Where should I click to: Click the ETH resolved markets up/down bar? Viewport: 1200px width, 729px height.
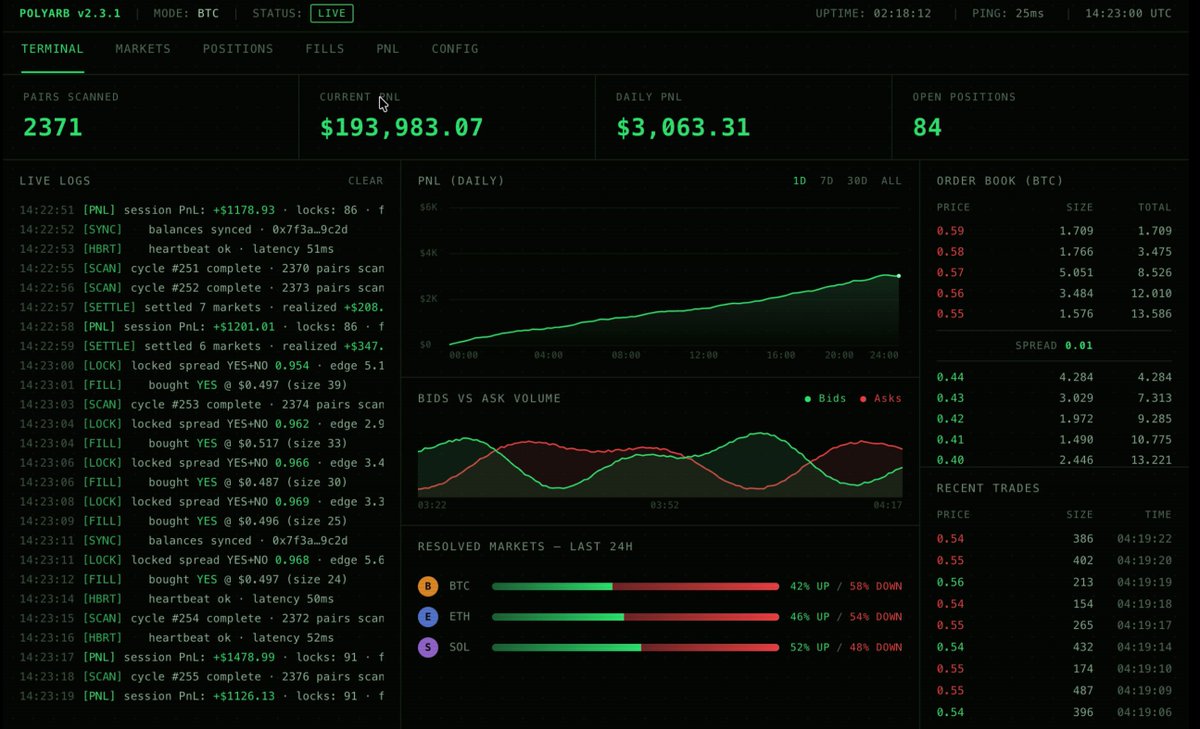635,617
